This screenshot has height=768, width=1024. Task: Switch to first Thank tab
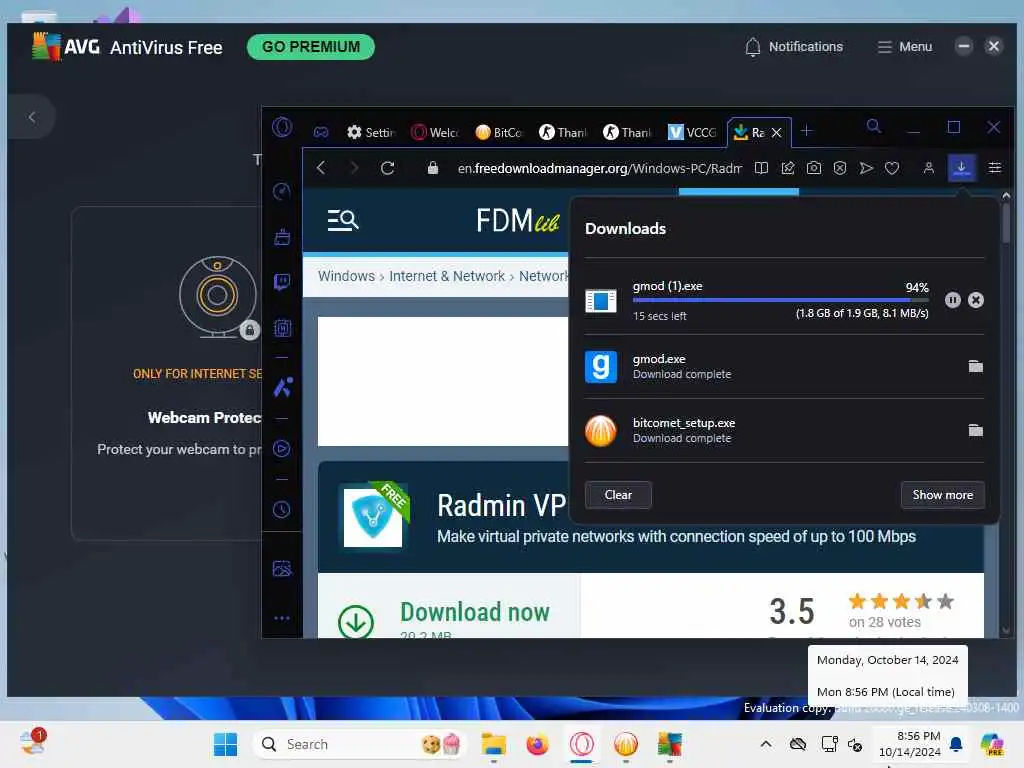tap(563, 133)
